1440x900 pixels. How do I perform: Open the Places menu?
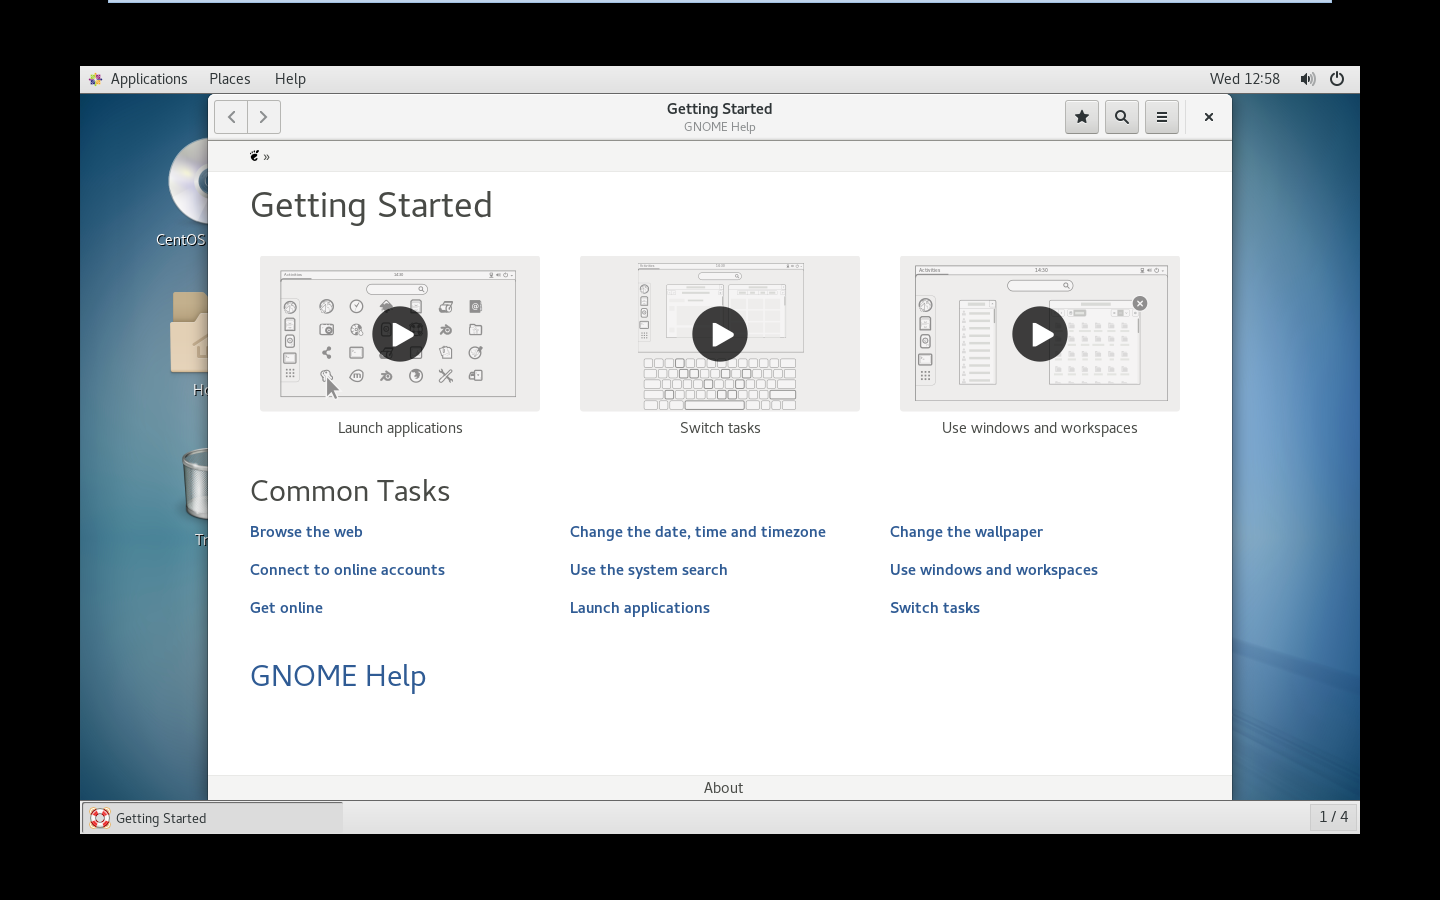230,79
